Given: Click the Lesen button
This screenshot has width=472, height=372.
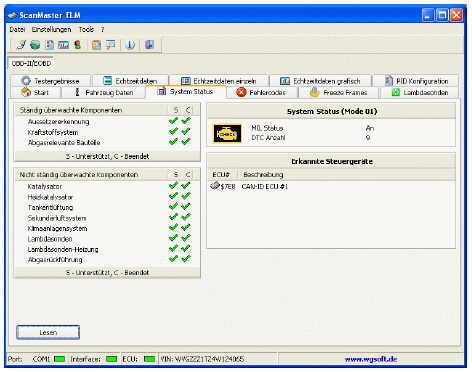Looking at the screenshot, I should [x=48, y=332].
